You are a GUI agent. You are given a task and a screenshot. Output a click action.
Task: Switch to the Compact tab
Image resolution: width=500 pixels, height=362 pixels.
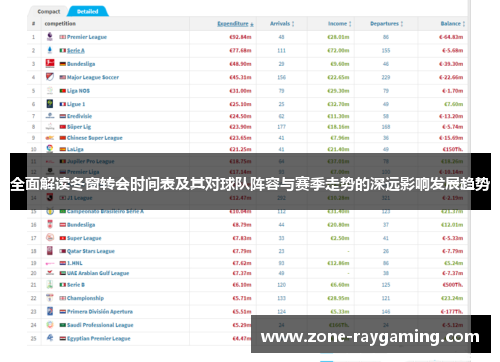coord(49,11)
